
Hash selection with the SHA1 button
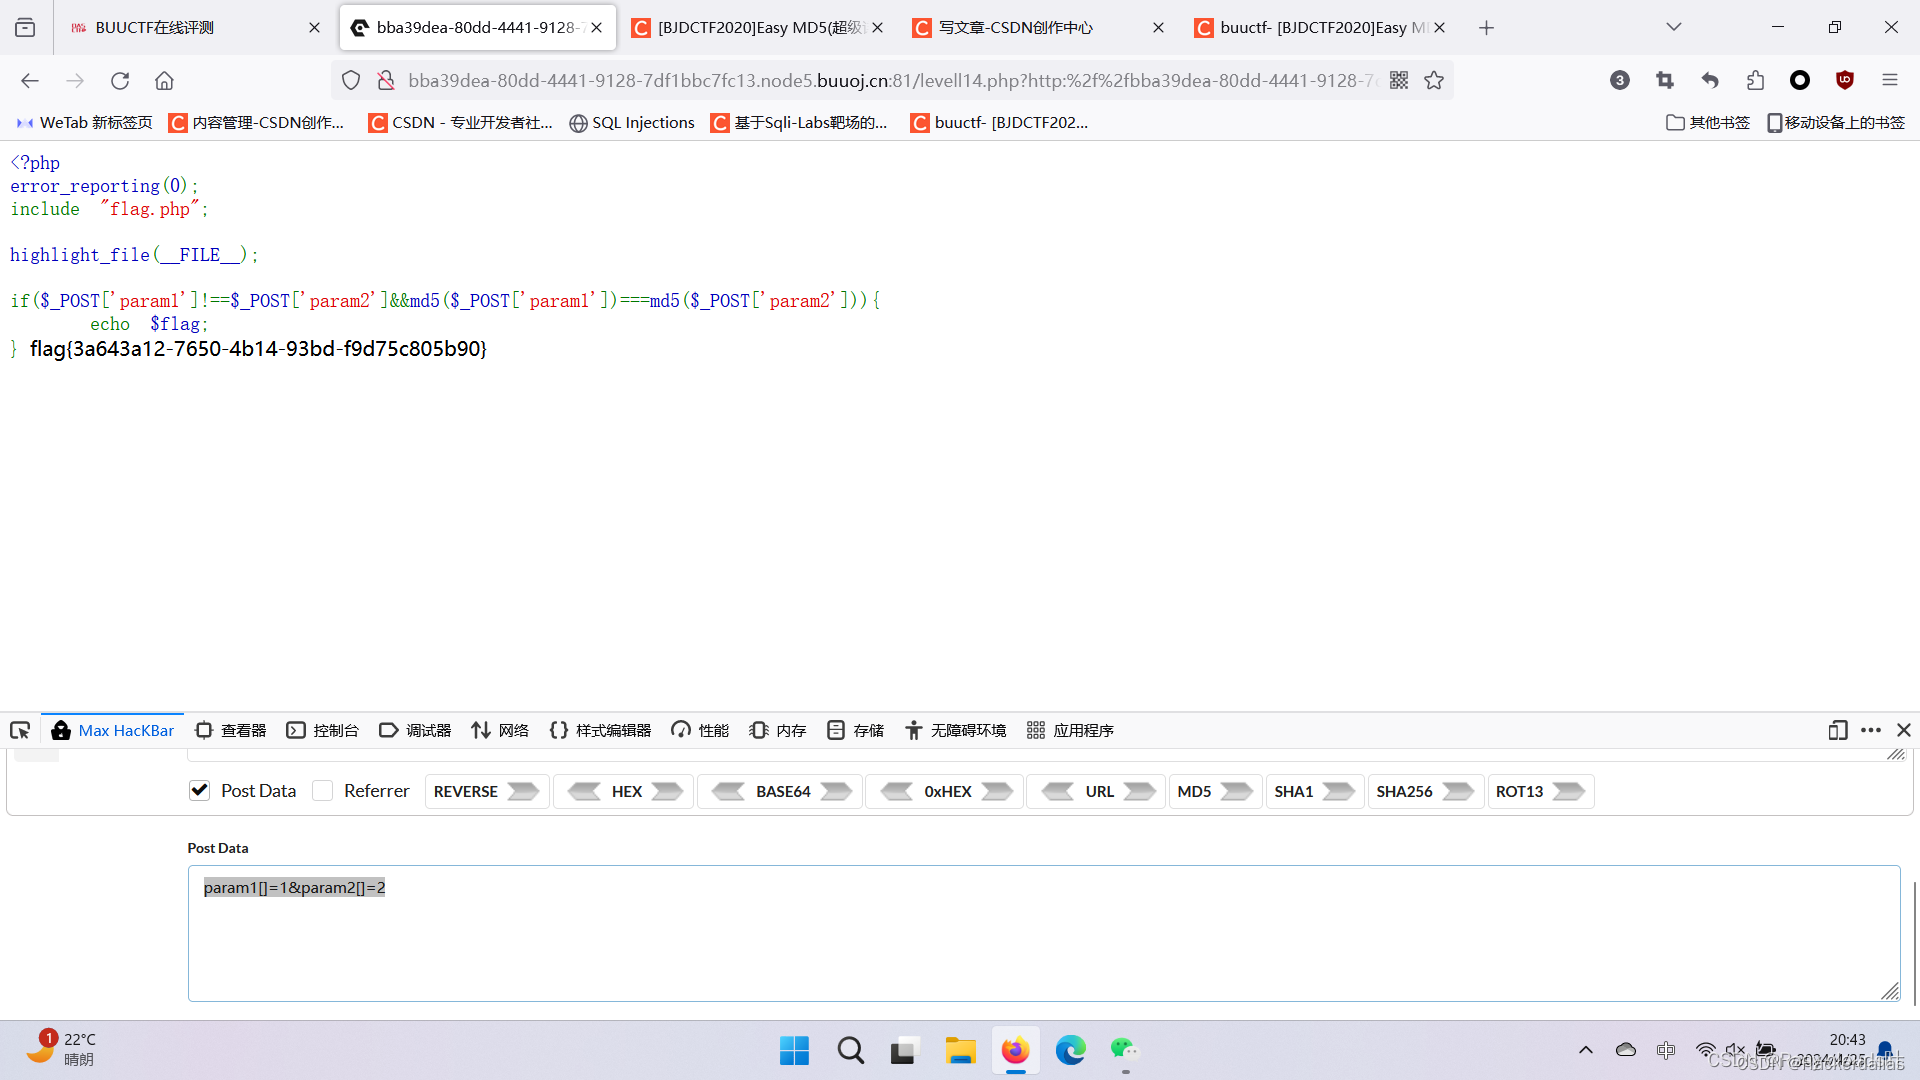click(1314, 791)
